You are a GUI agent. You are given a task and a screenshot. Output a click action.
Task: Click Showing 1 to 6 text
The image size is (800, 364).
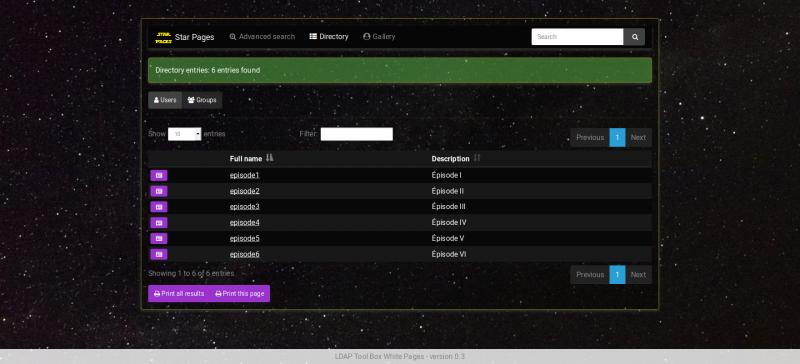191,274
